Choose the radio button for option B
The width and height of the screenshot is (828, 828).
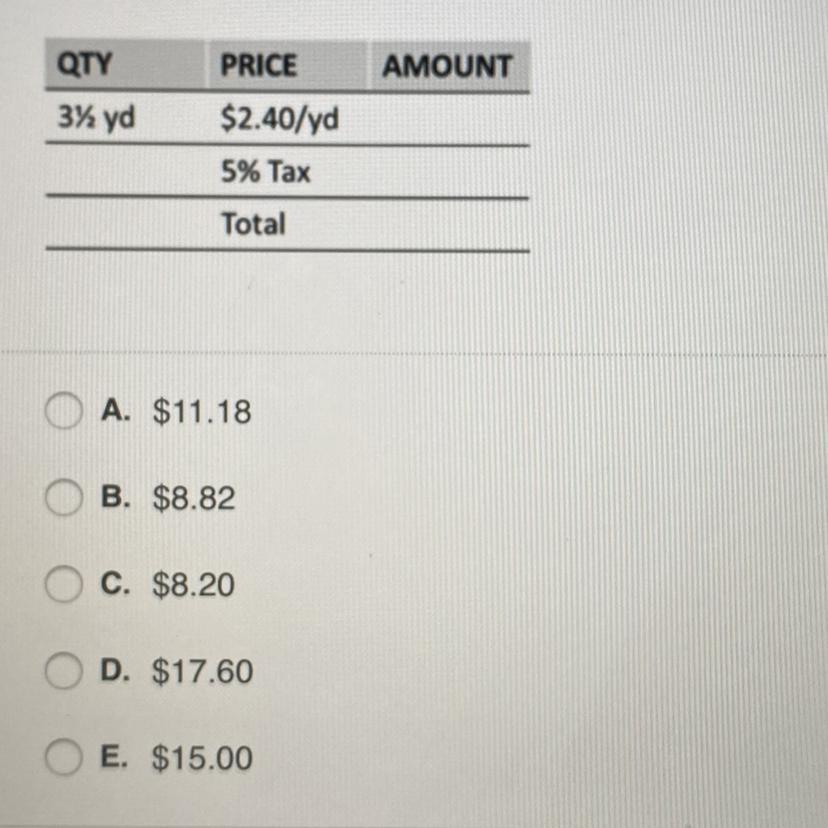(63, 497)
